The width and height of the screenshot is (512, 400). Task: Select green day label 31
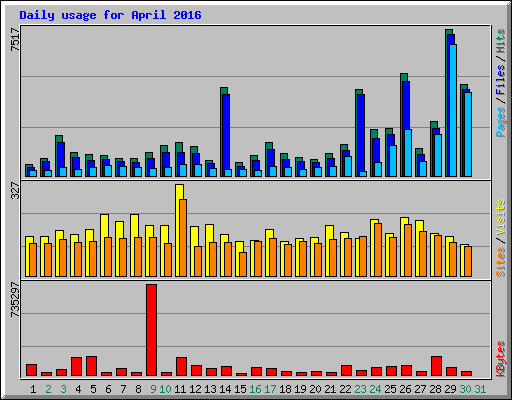480,389
